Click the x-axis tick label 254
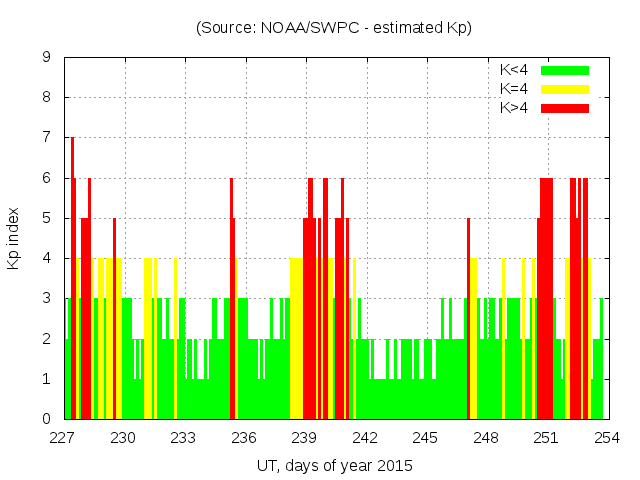640x480 pixels. pyautogui.click(x=607, y=438)
